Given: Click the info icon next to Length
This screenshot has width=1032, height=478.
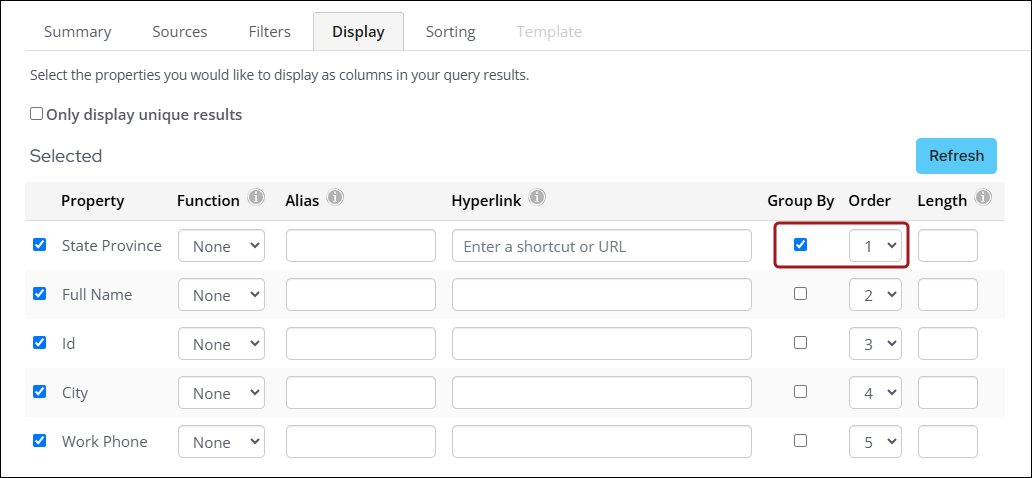Looking at the screenshot, I should (983, 198).
